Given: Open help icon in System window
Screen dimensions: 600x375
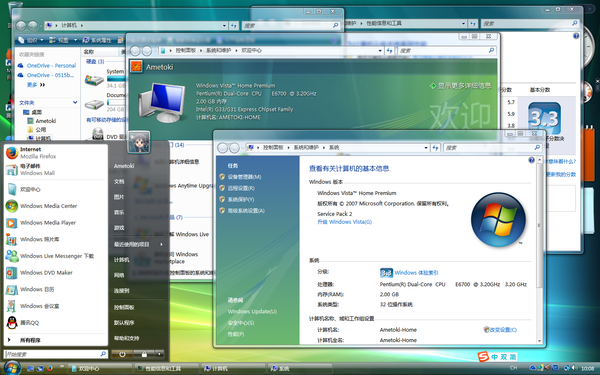Looking at the screenshot, I should point(531,160).
